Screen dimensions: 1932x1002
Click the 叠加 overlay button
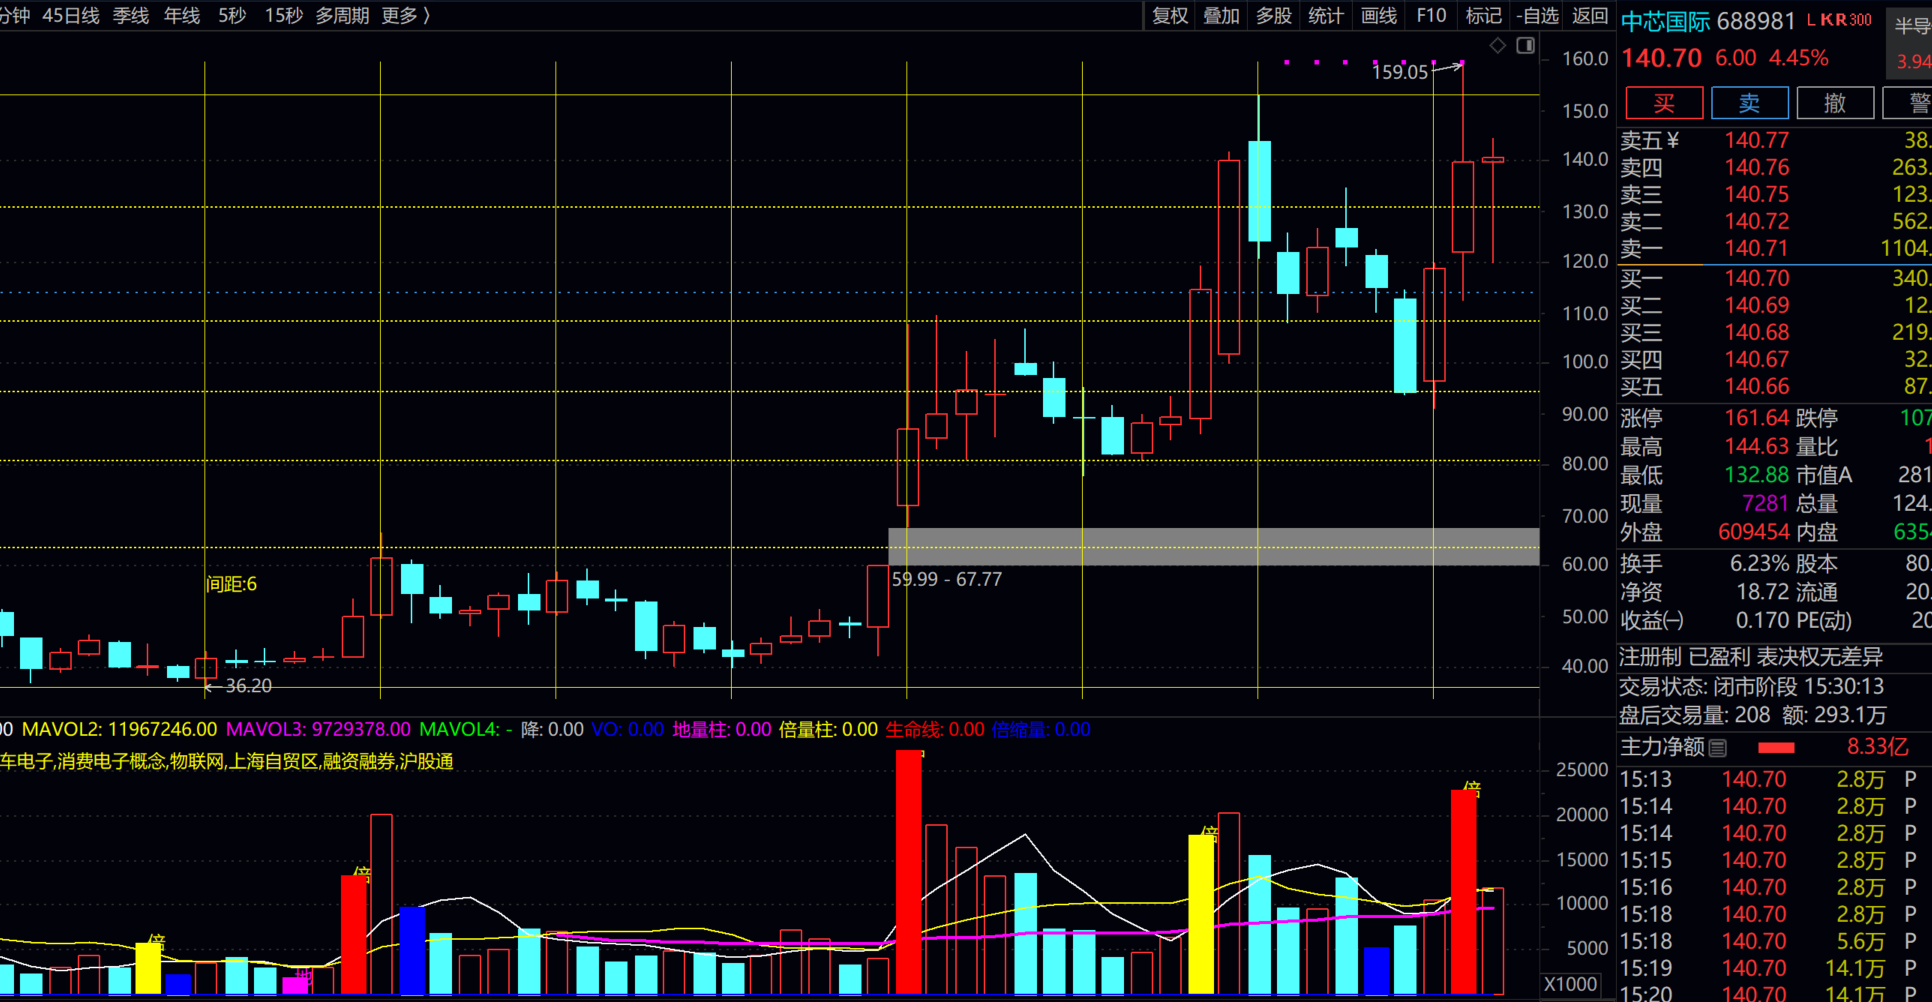[x=1221, y=15]
